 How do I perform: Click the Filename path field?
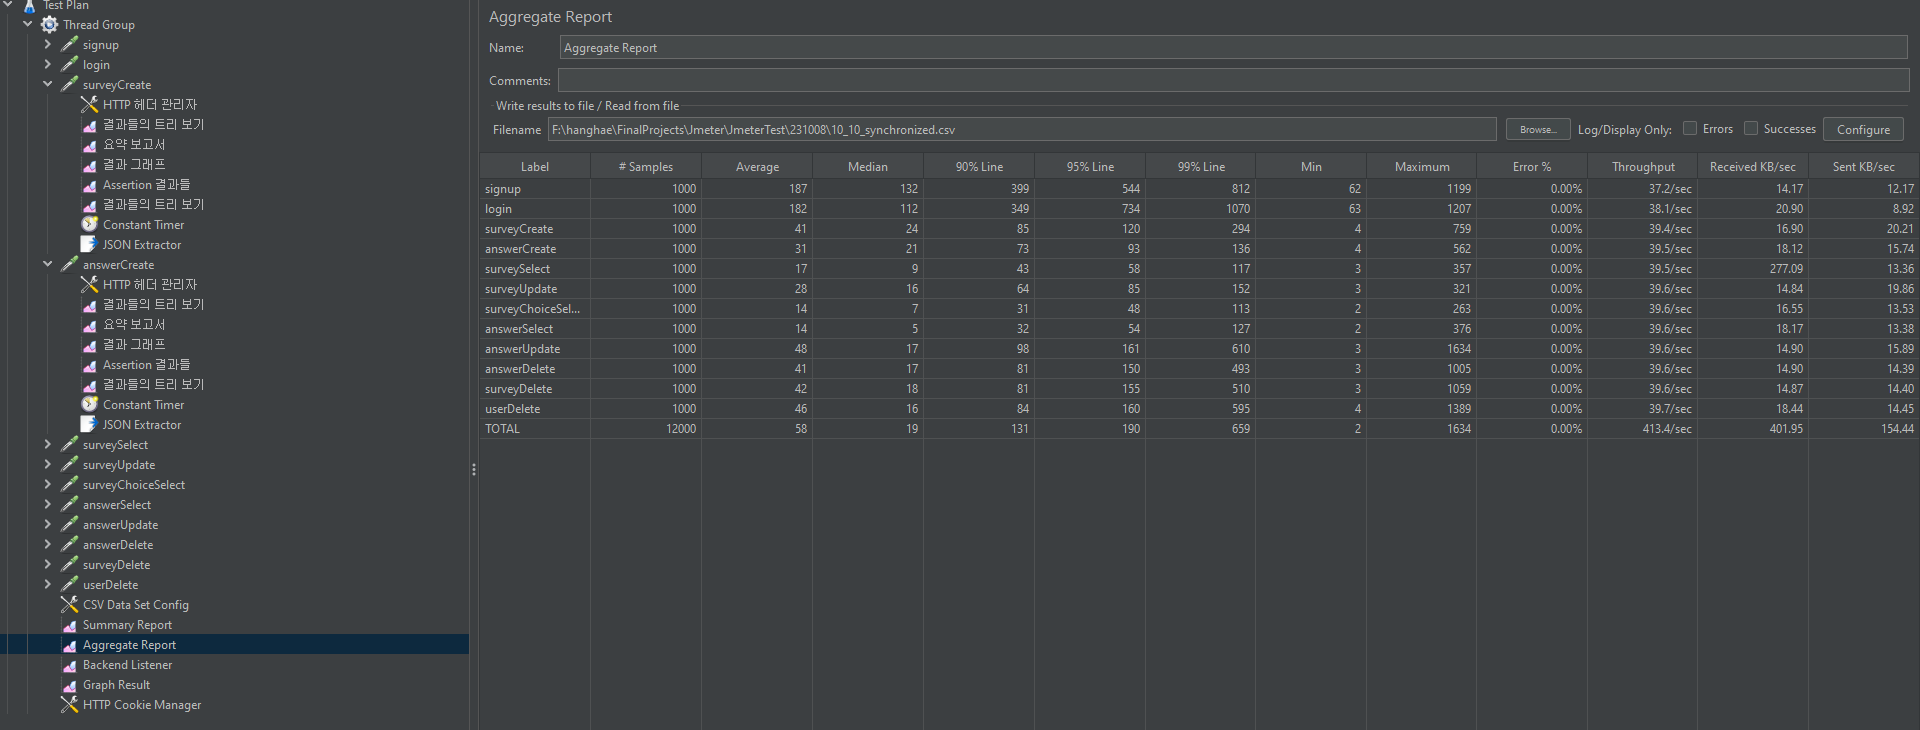1022,129
